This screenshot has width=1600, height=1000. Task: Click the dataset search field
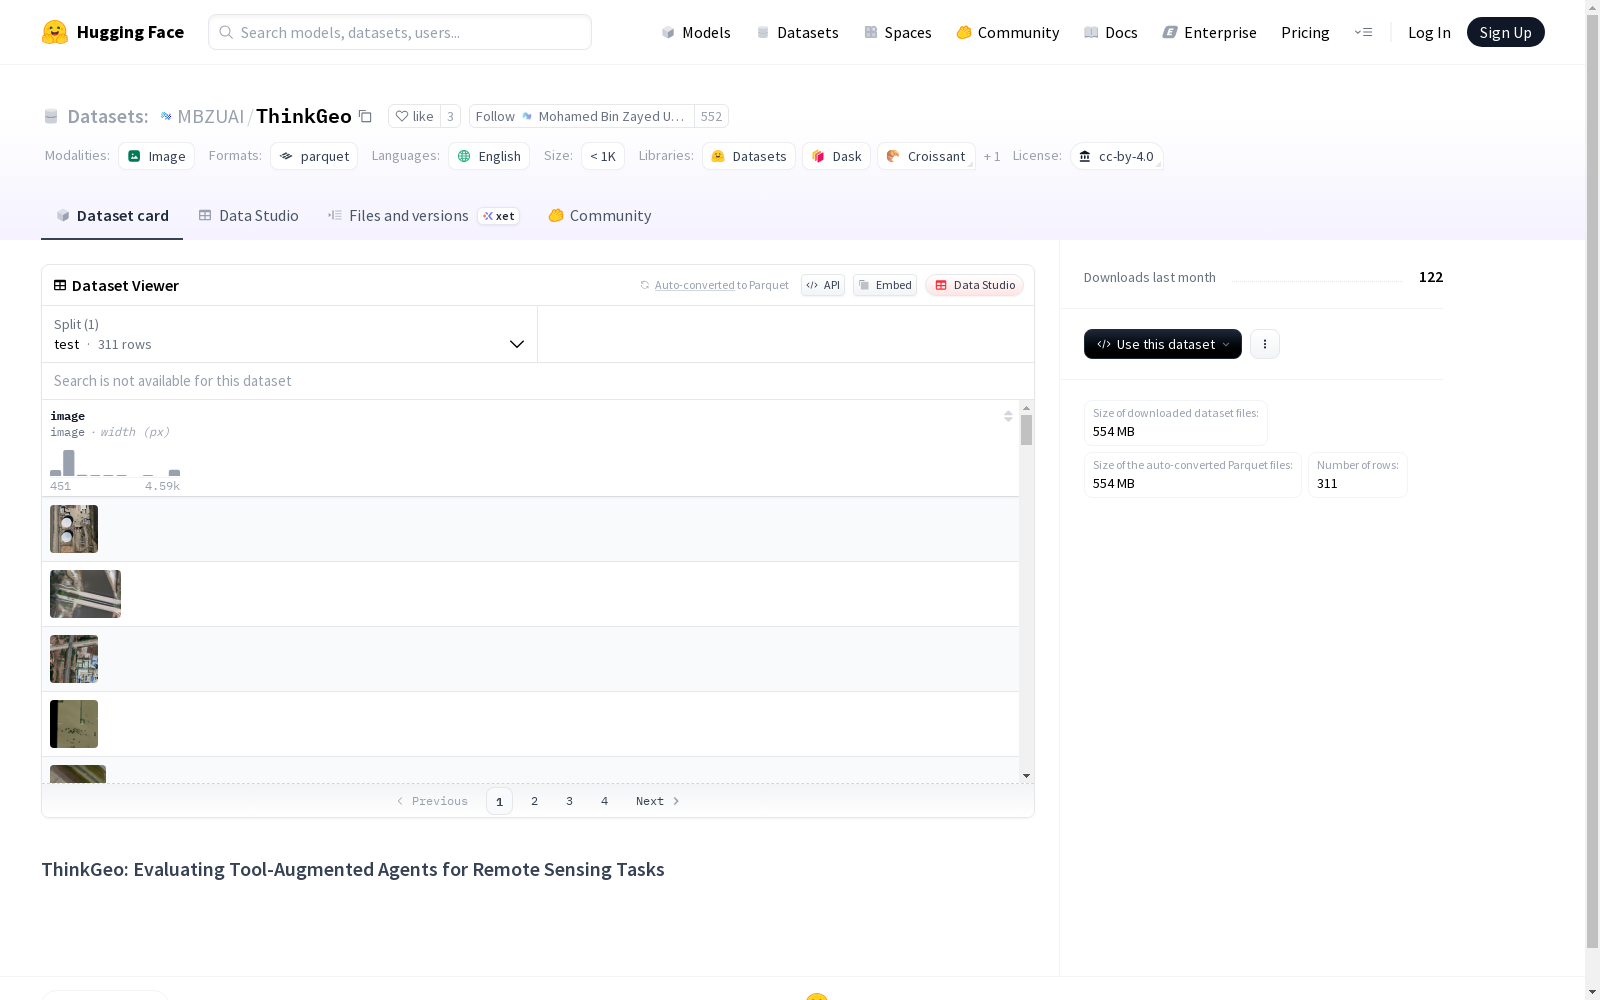[538, 381]
